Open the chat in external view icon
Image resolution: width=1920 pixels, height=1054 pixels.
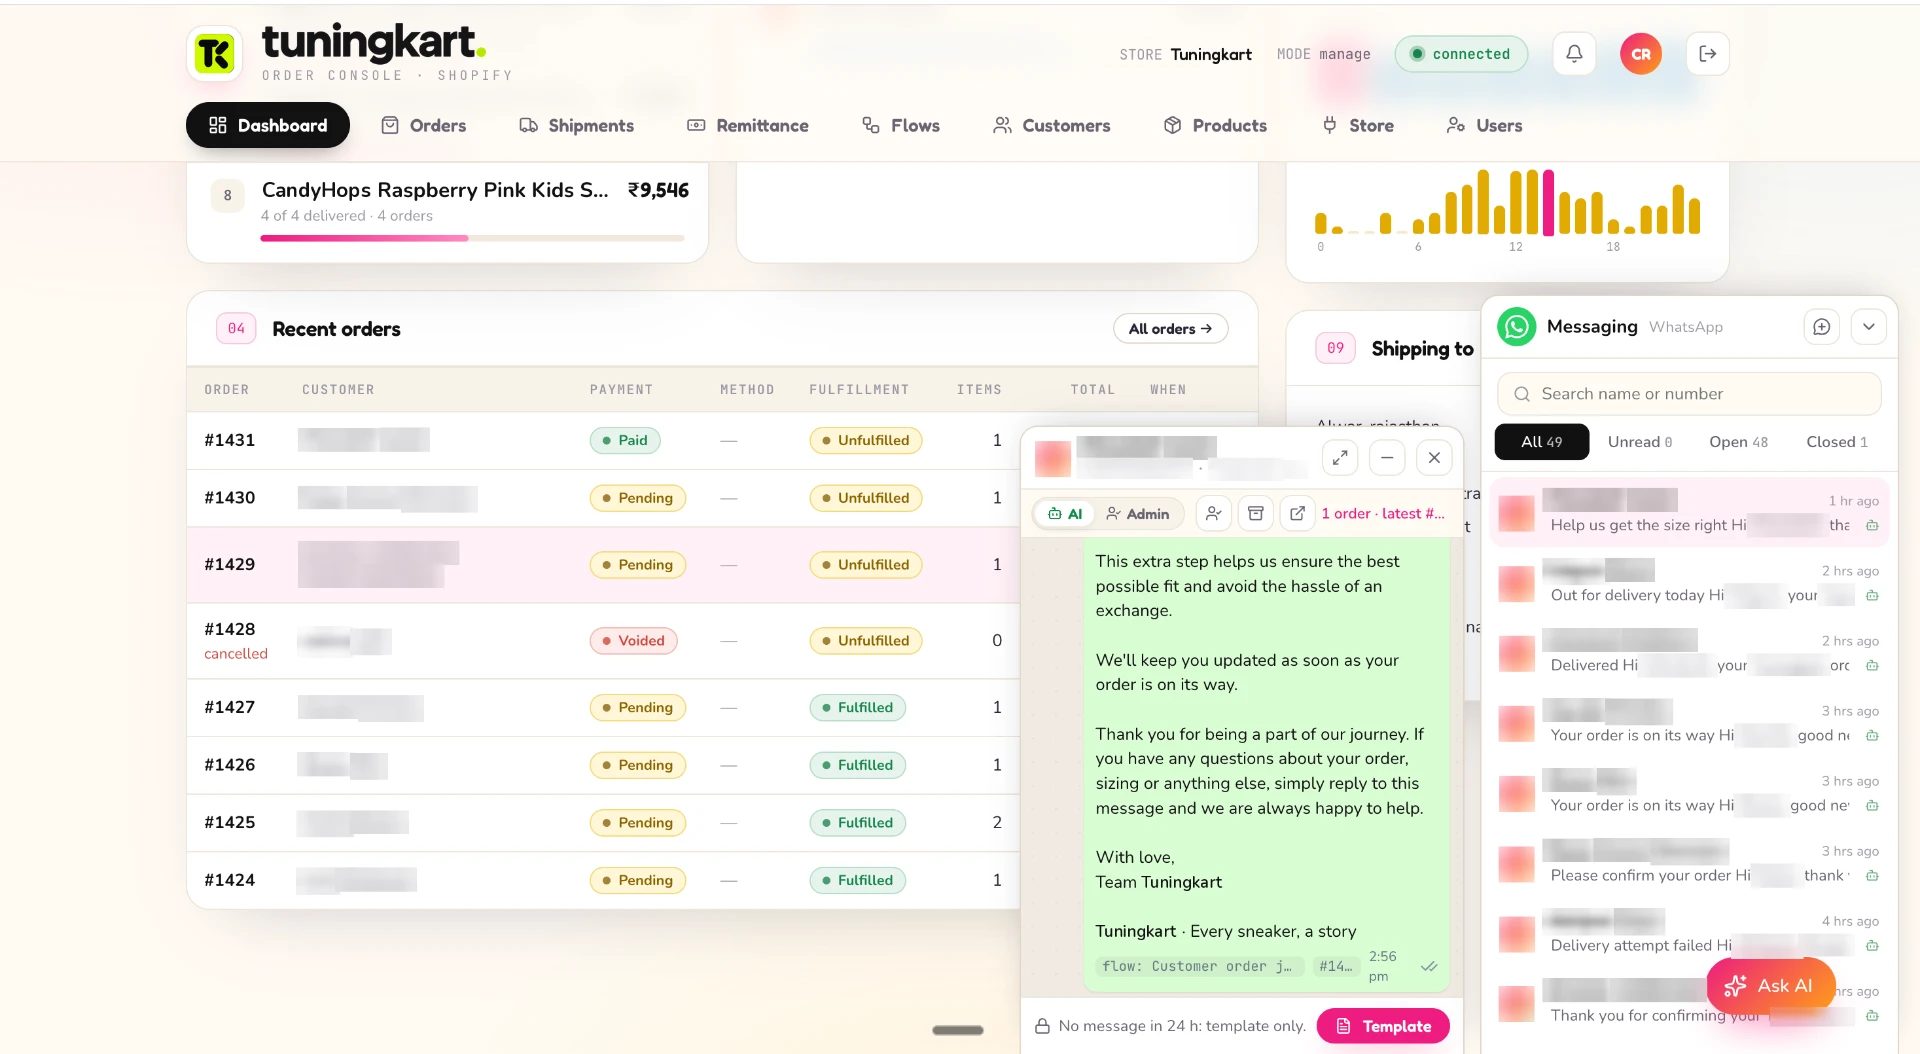coord(1297,513)
